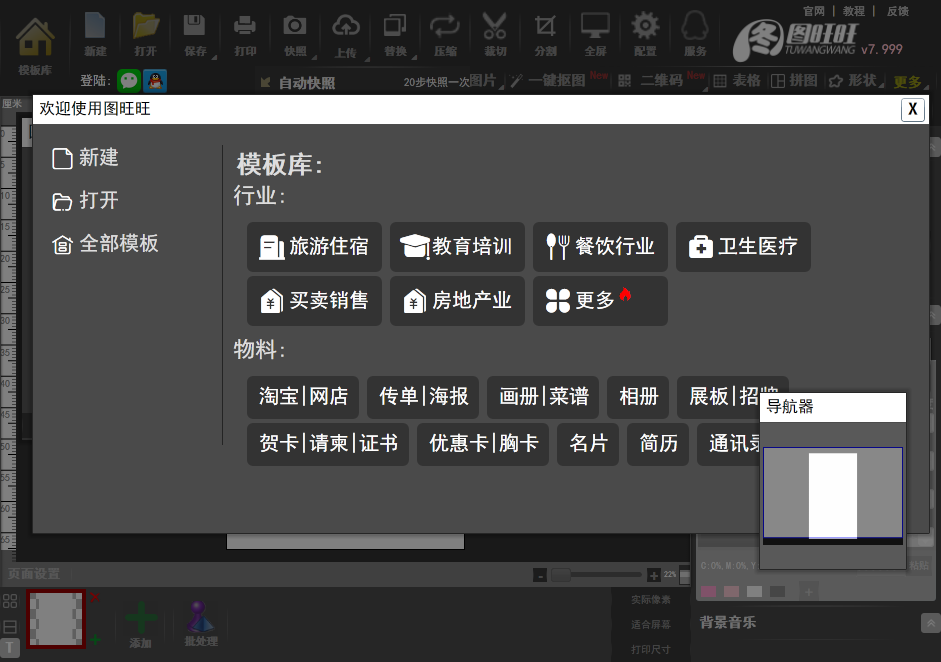Image resolution: width=941 pixels, height=662 pixels.
Task: Click the 二维码 tool
Action: pos(651,80)
